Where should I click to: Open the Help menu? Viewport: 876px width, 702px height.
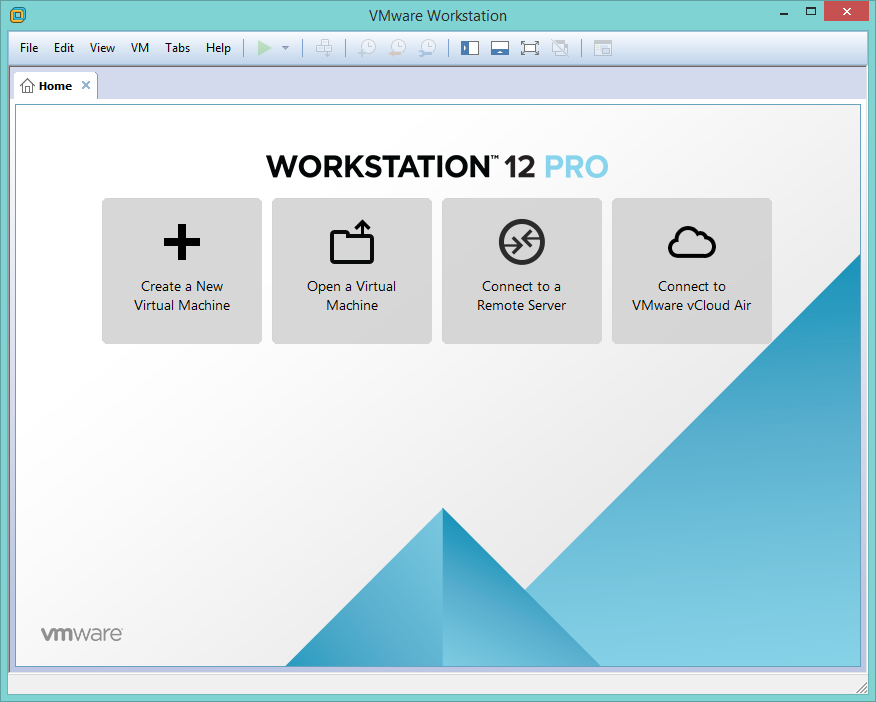tap(218, 48)
